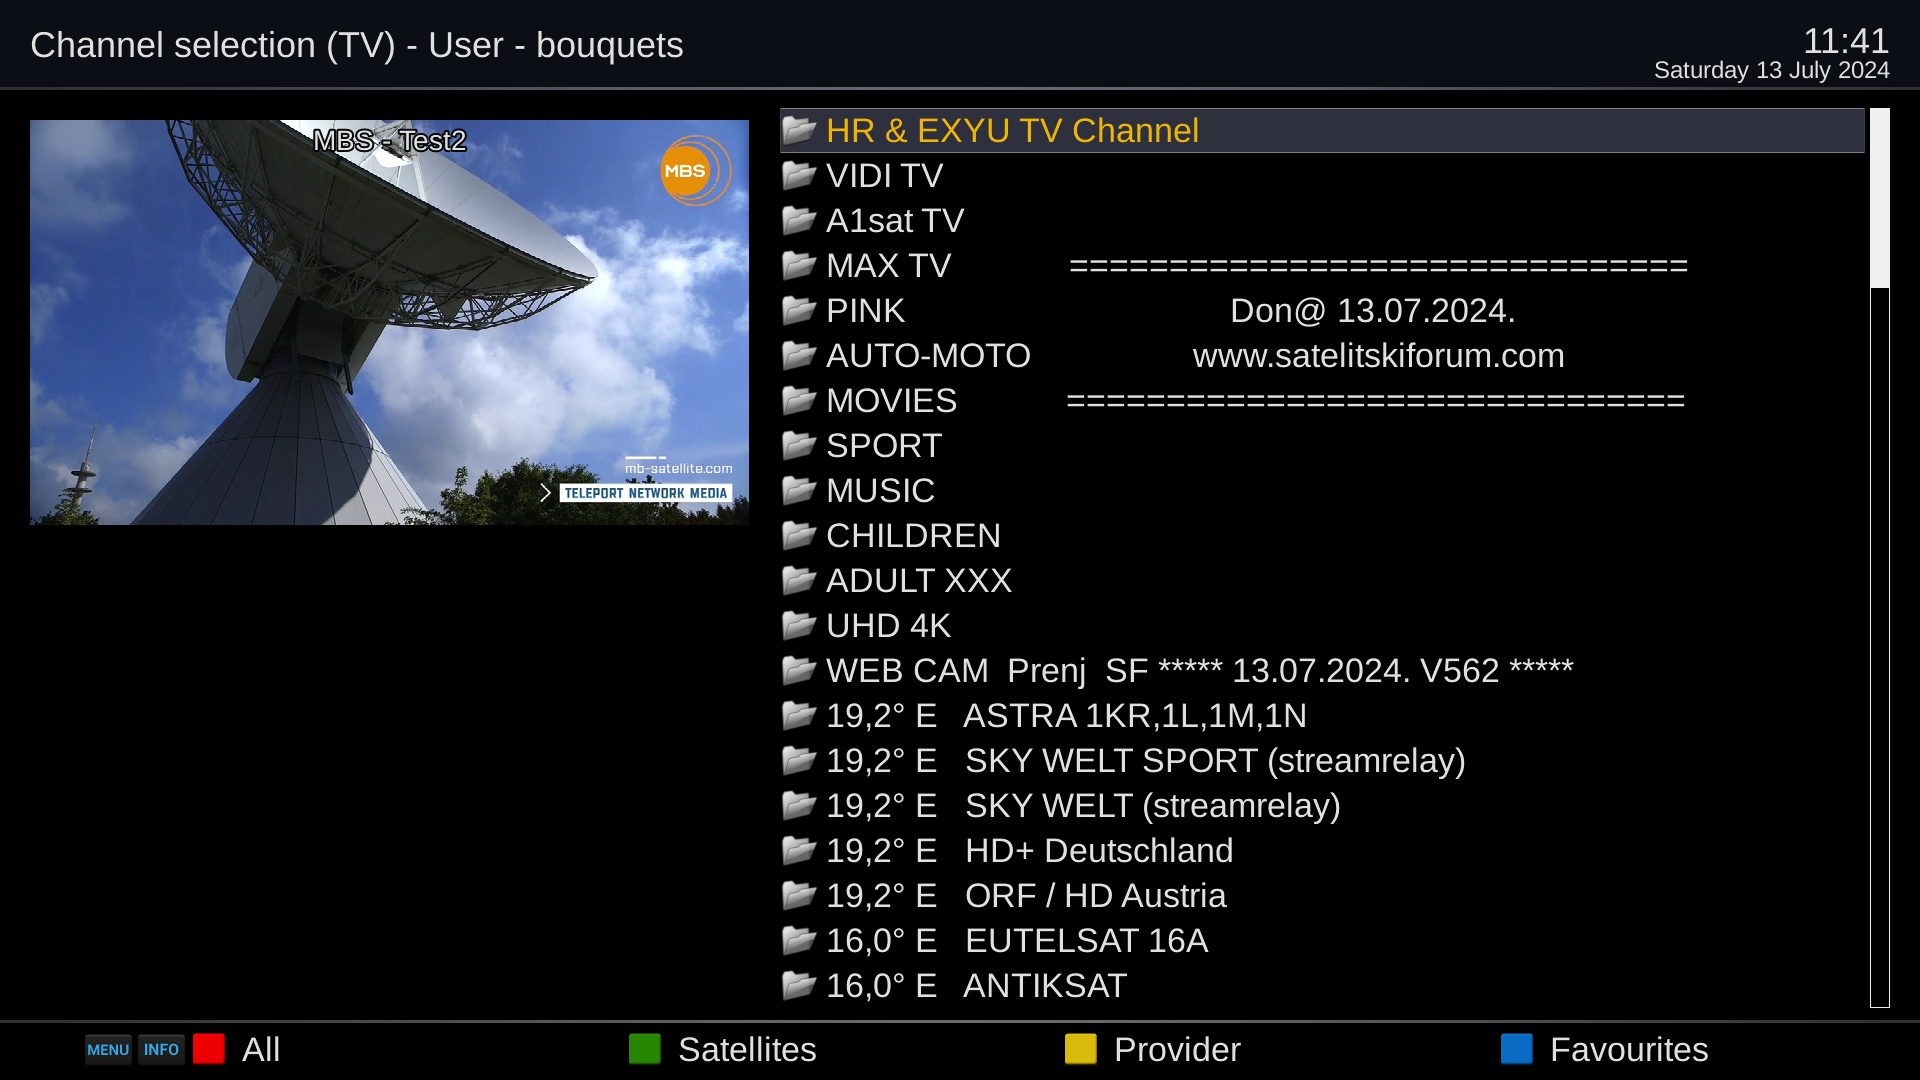
Task: Click the folder icon beside CHILDREN
Action: click(x=799, y=535)
